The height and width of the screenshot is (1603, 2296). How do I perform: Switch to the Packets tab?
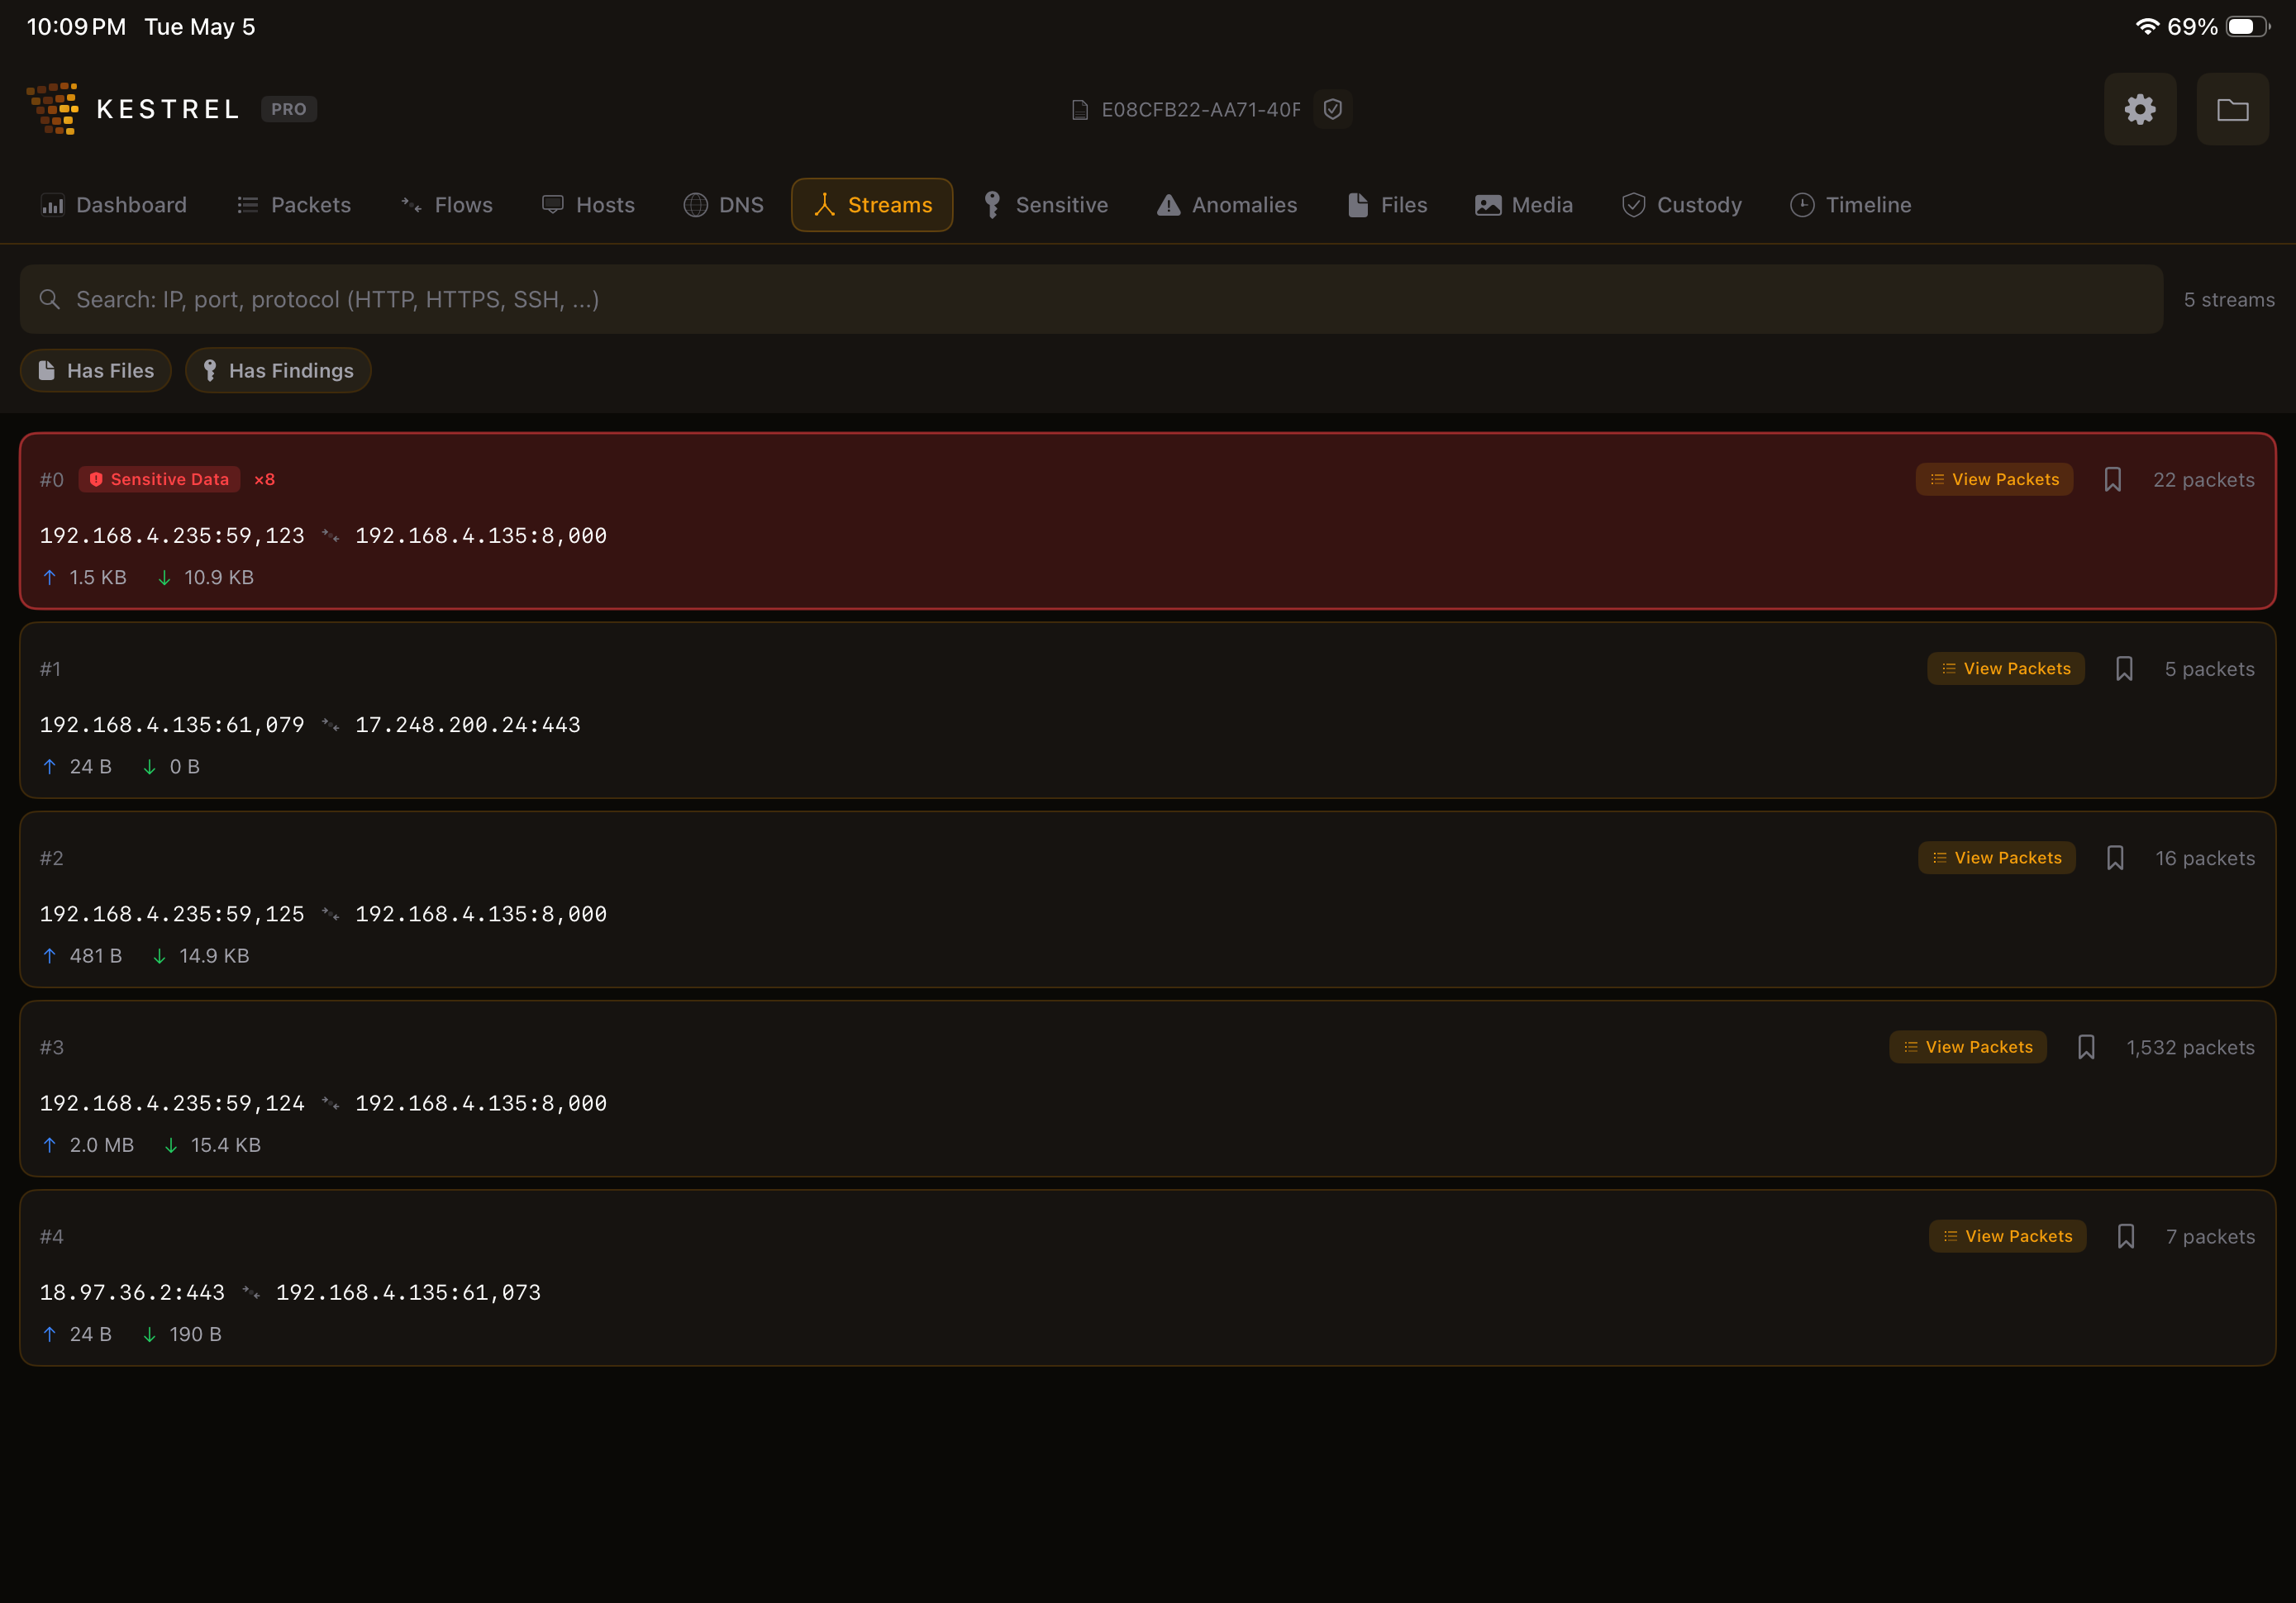[294, 205]
